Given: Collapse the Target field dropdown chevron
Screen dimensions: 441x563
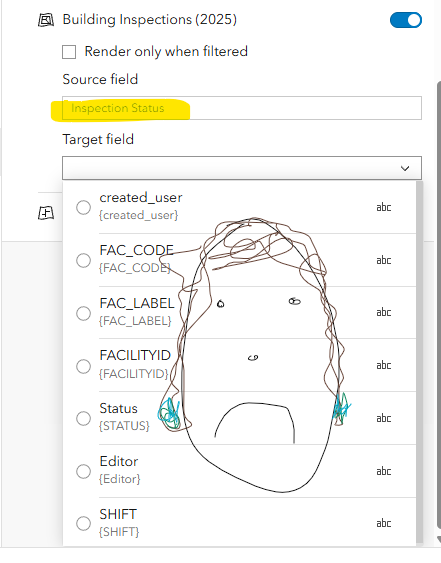Looking at the screenshot, I should (x=405, y=168).
